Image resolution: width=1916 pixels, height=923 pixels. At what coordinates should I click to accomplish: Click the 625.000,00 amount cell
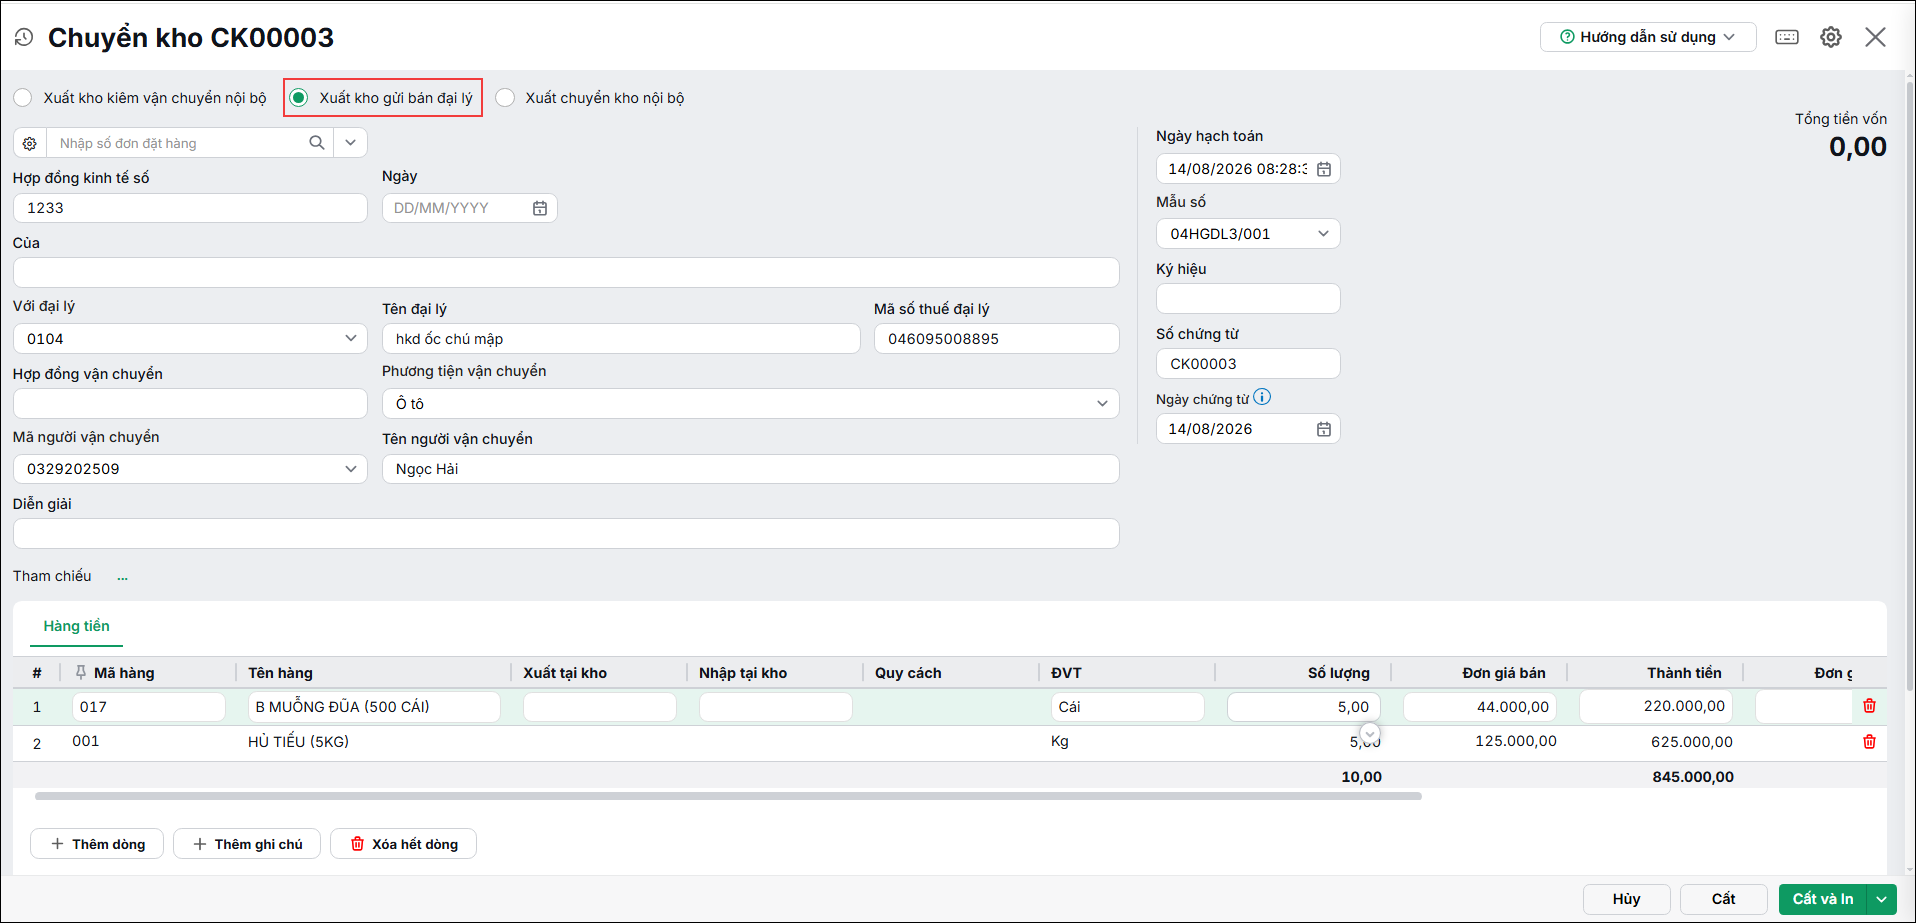click(1692, 742)
